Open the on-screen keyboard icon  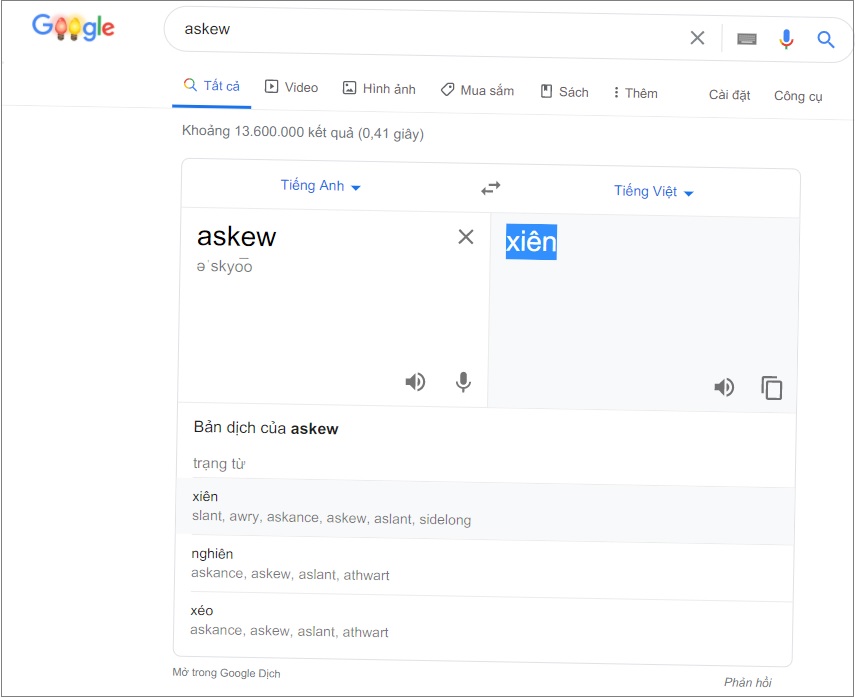click(747, 39)
